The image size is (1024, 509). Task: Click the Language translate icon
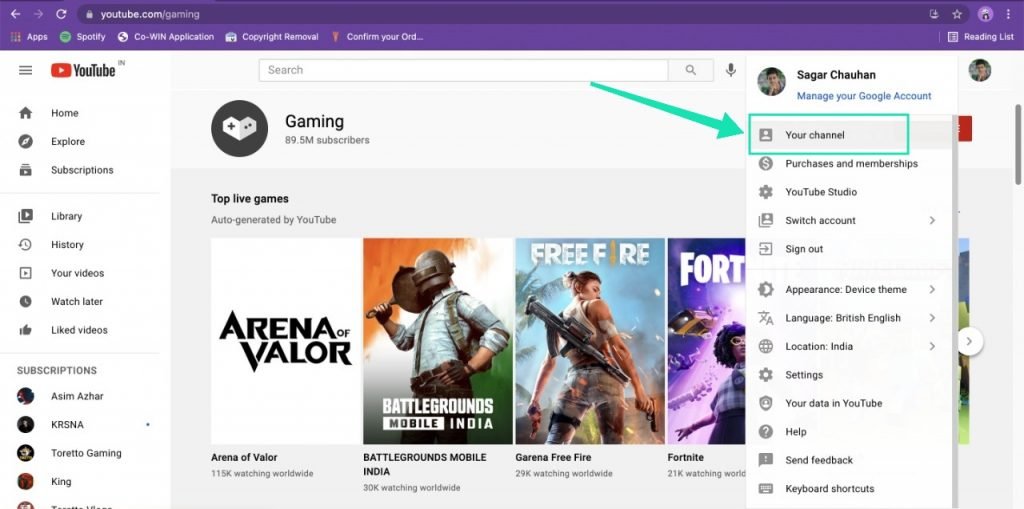pyautogui.click(x=765, y=318)
